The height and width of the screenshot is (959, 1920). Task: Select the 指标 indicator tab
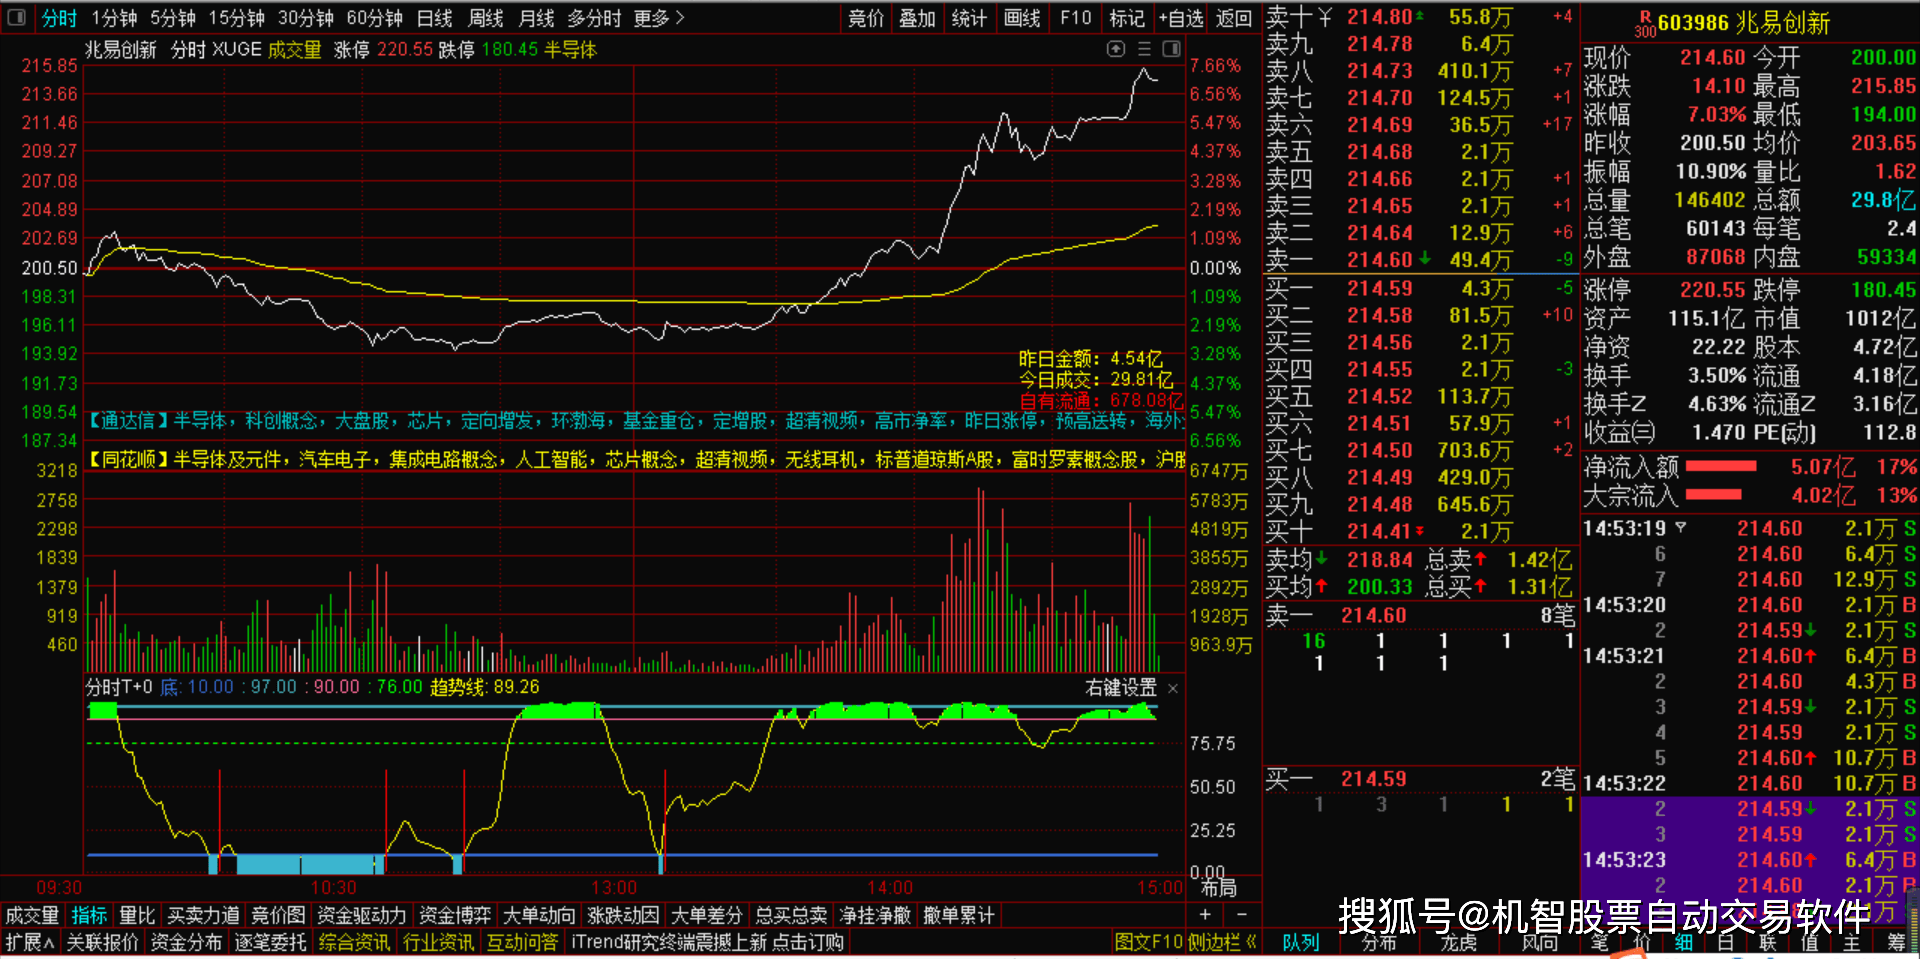pyautogui.click(x=89, y=915)
